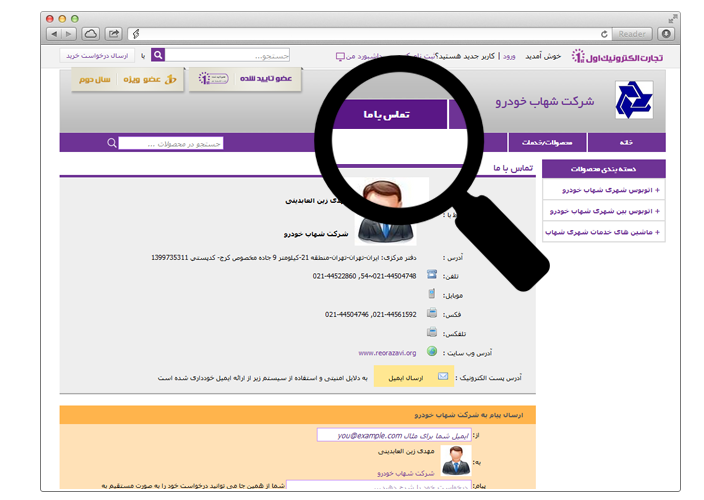Click the top site search field
Viewport: 704px width, 500px height.
point(227,55)
